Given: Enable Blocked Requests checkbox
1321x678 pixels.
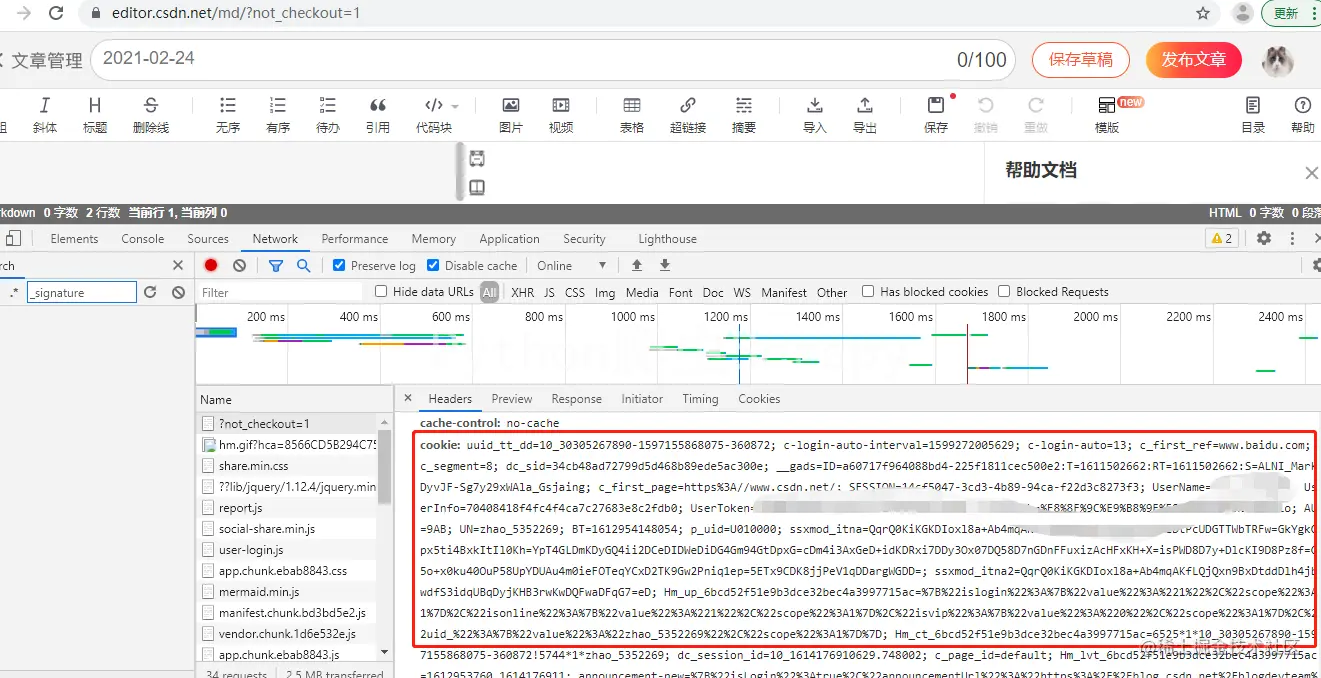Looking at the screenshot, I should point(1004,292).
